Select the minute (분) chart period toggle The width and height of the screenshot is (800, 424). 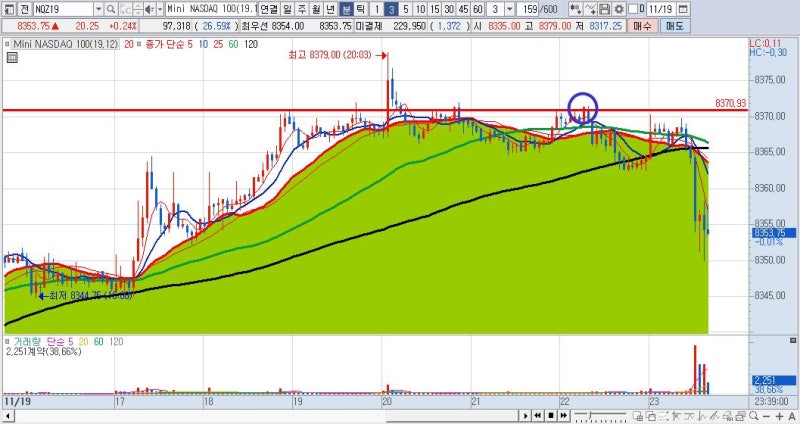(x=346, y=9)
